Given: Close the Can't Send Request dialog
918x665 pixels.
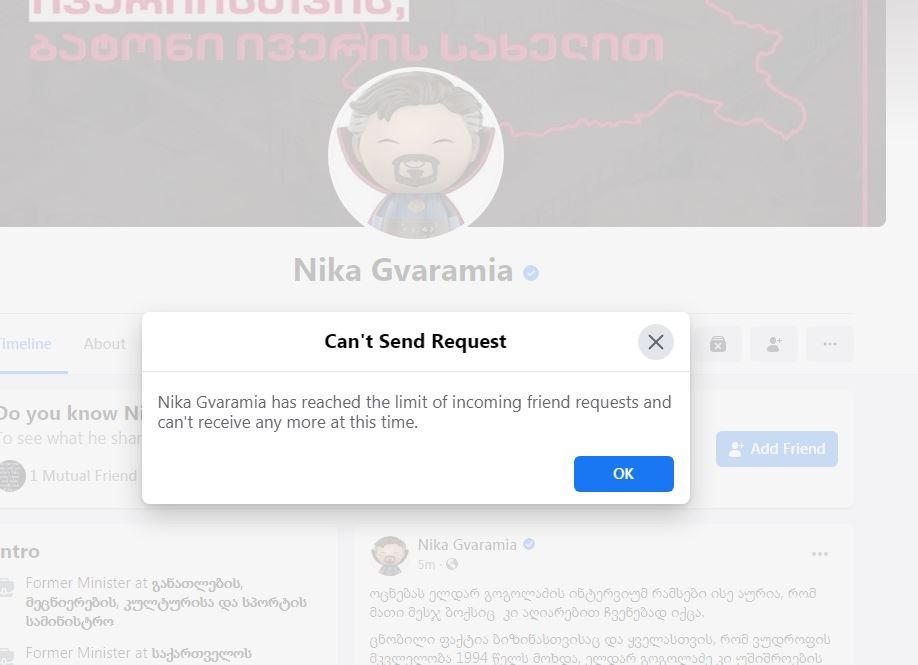Looking at the screenshot, I should (x=656, y=342).
